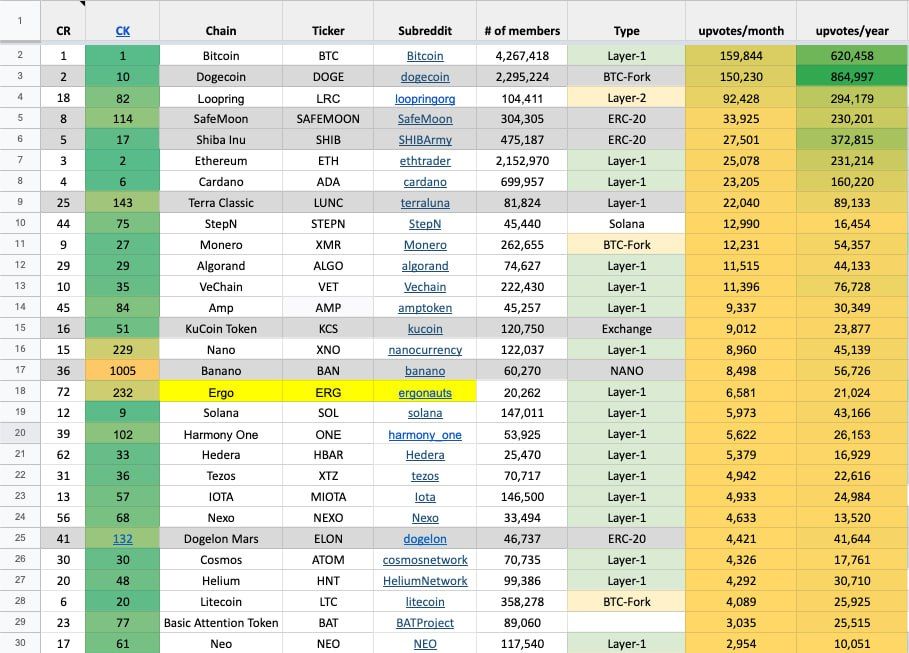Open the CK column header link
909x653 pixels.
(x=123, y=31)
